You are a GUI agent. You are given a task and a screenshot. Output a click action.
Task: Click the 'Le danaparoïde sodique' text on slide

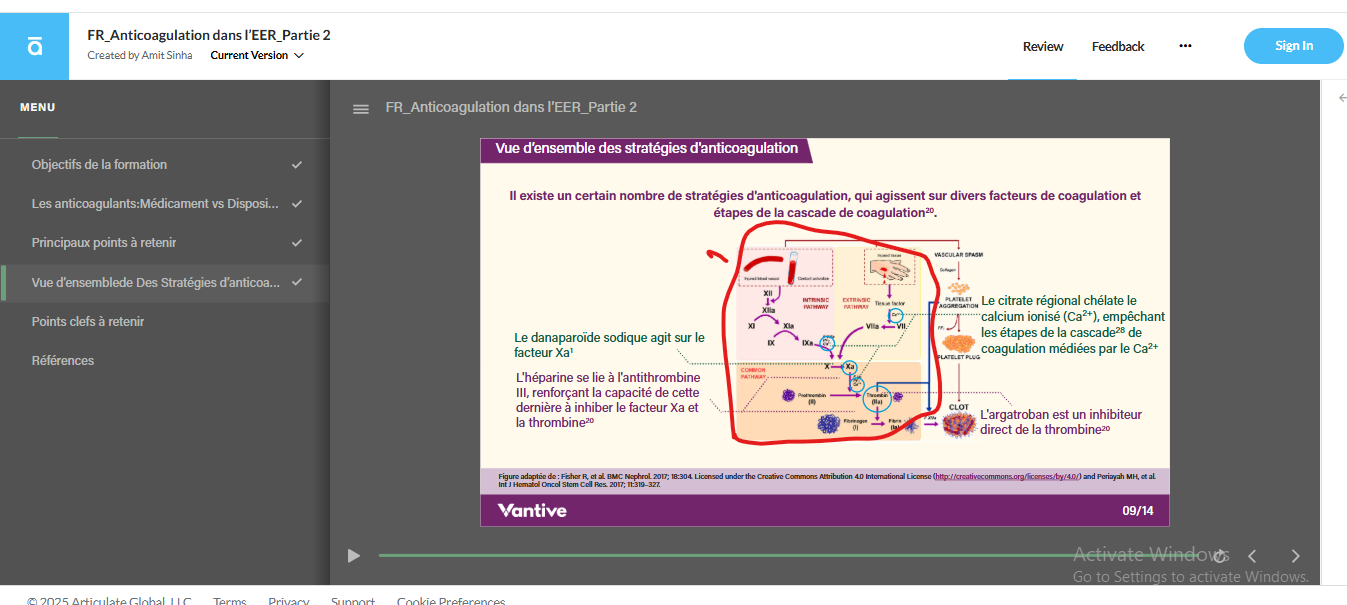(609, 345)
